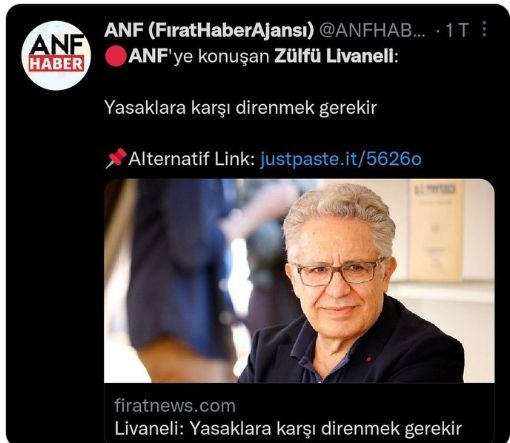The image size is (510, 443).
Task: Select the bold Zülfü Livaneli text
Action: tap(334, 56)
